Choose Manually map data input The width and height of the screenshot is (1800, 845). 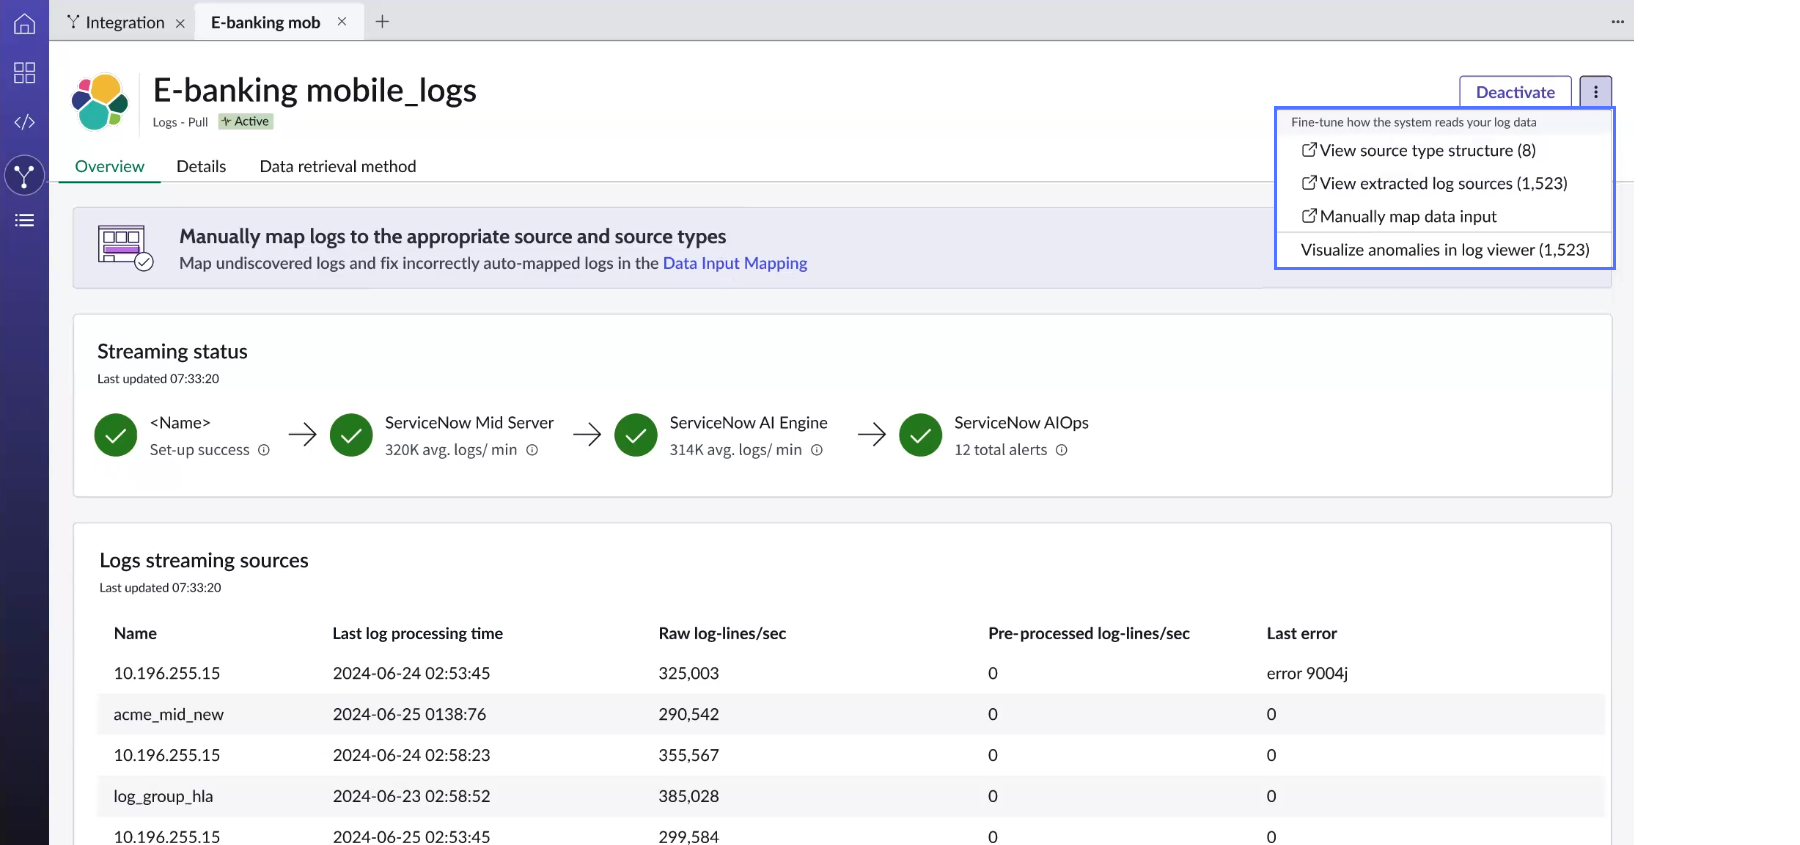pyautogui.click(x=1408, y=216)
